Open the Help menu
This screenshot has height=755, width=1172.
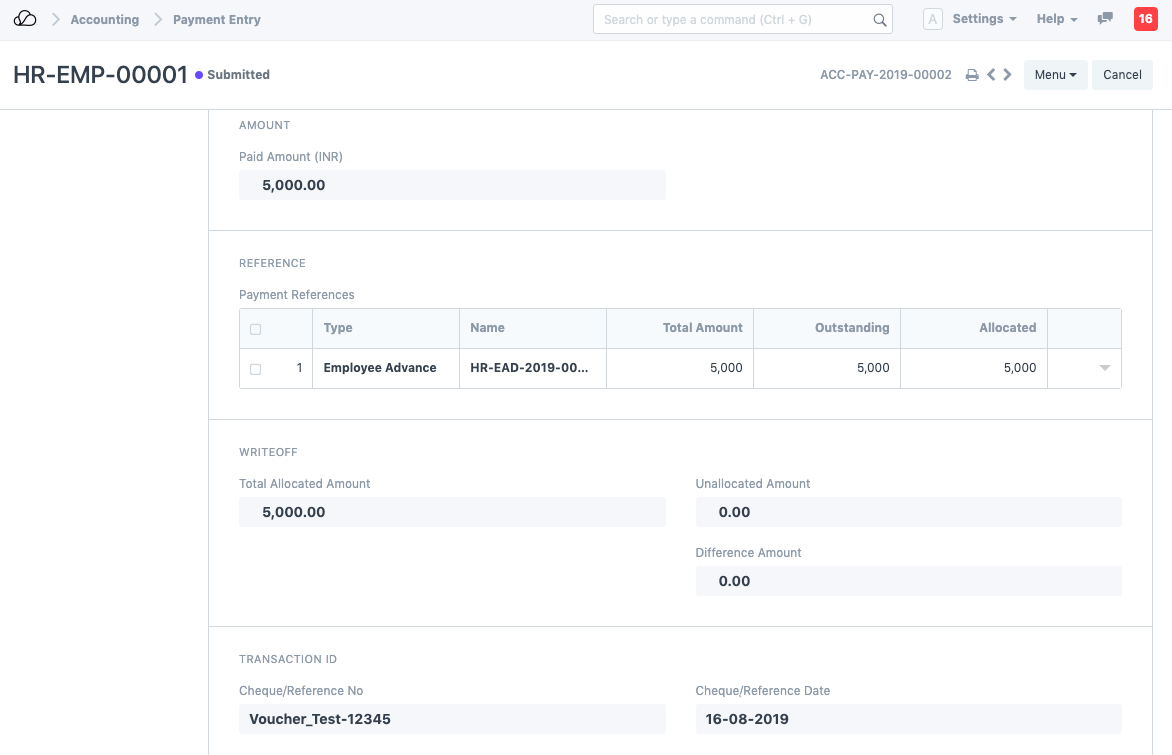(1056, 19)
